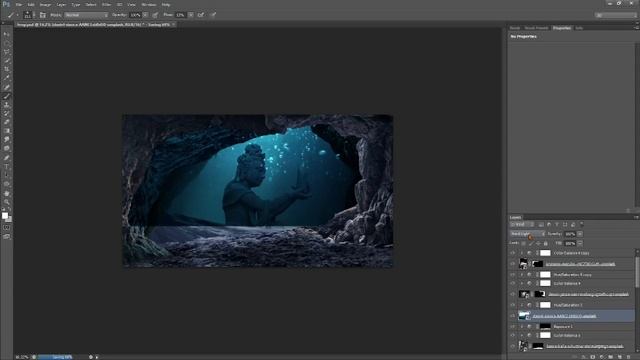Open the brush Mode dropdown
This screenshot has height=360, width=640.
point(86,15)
